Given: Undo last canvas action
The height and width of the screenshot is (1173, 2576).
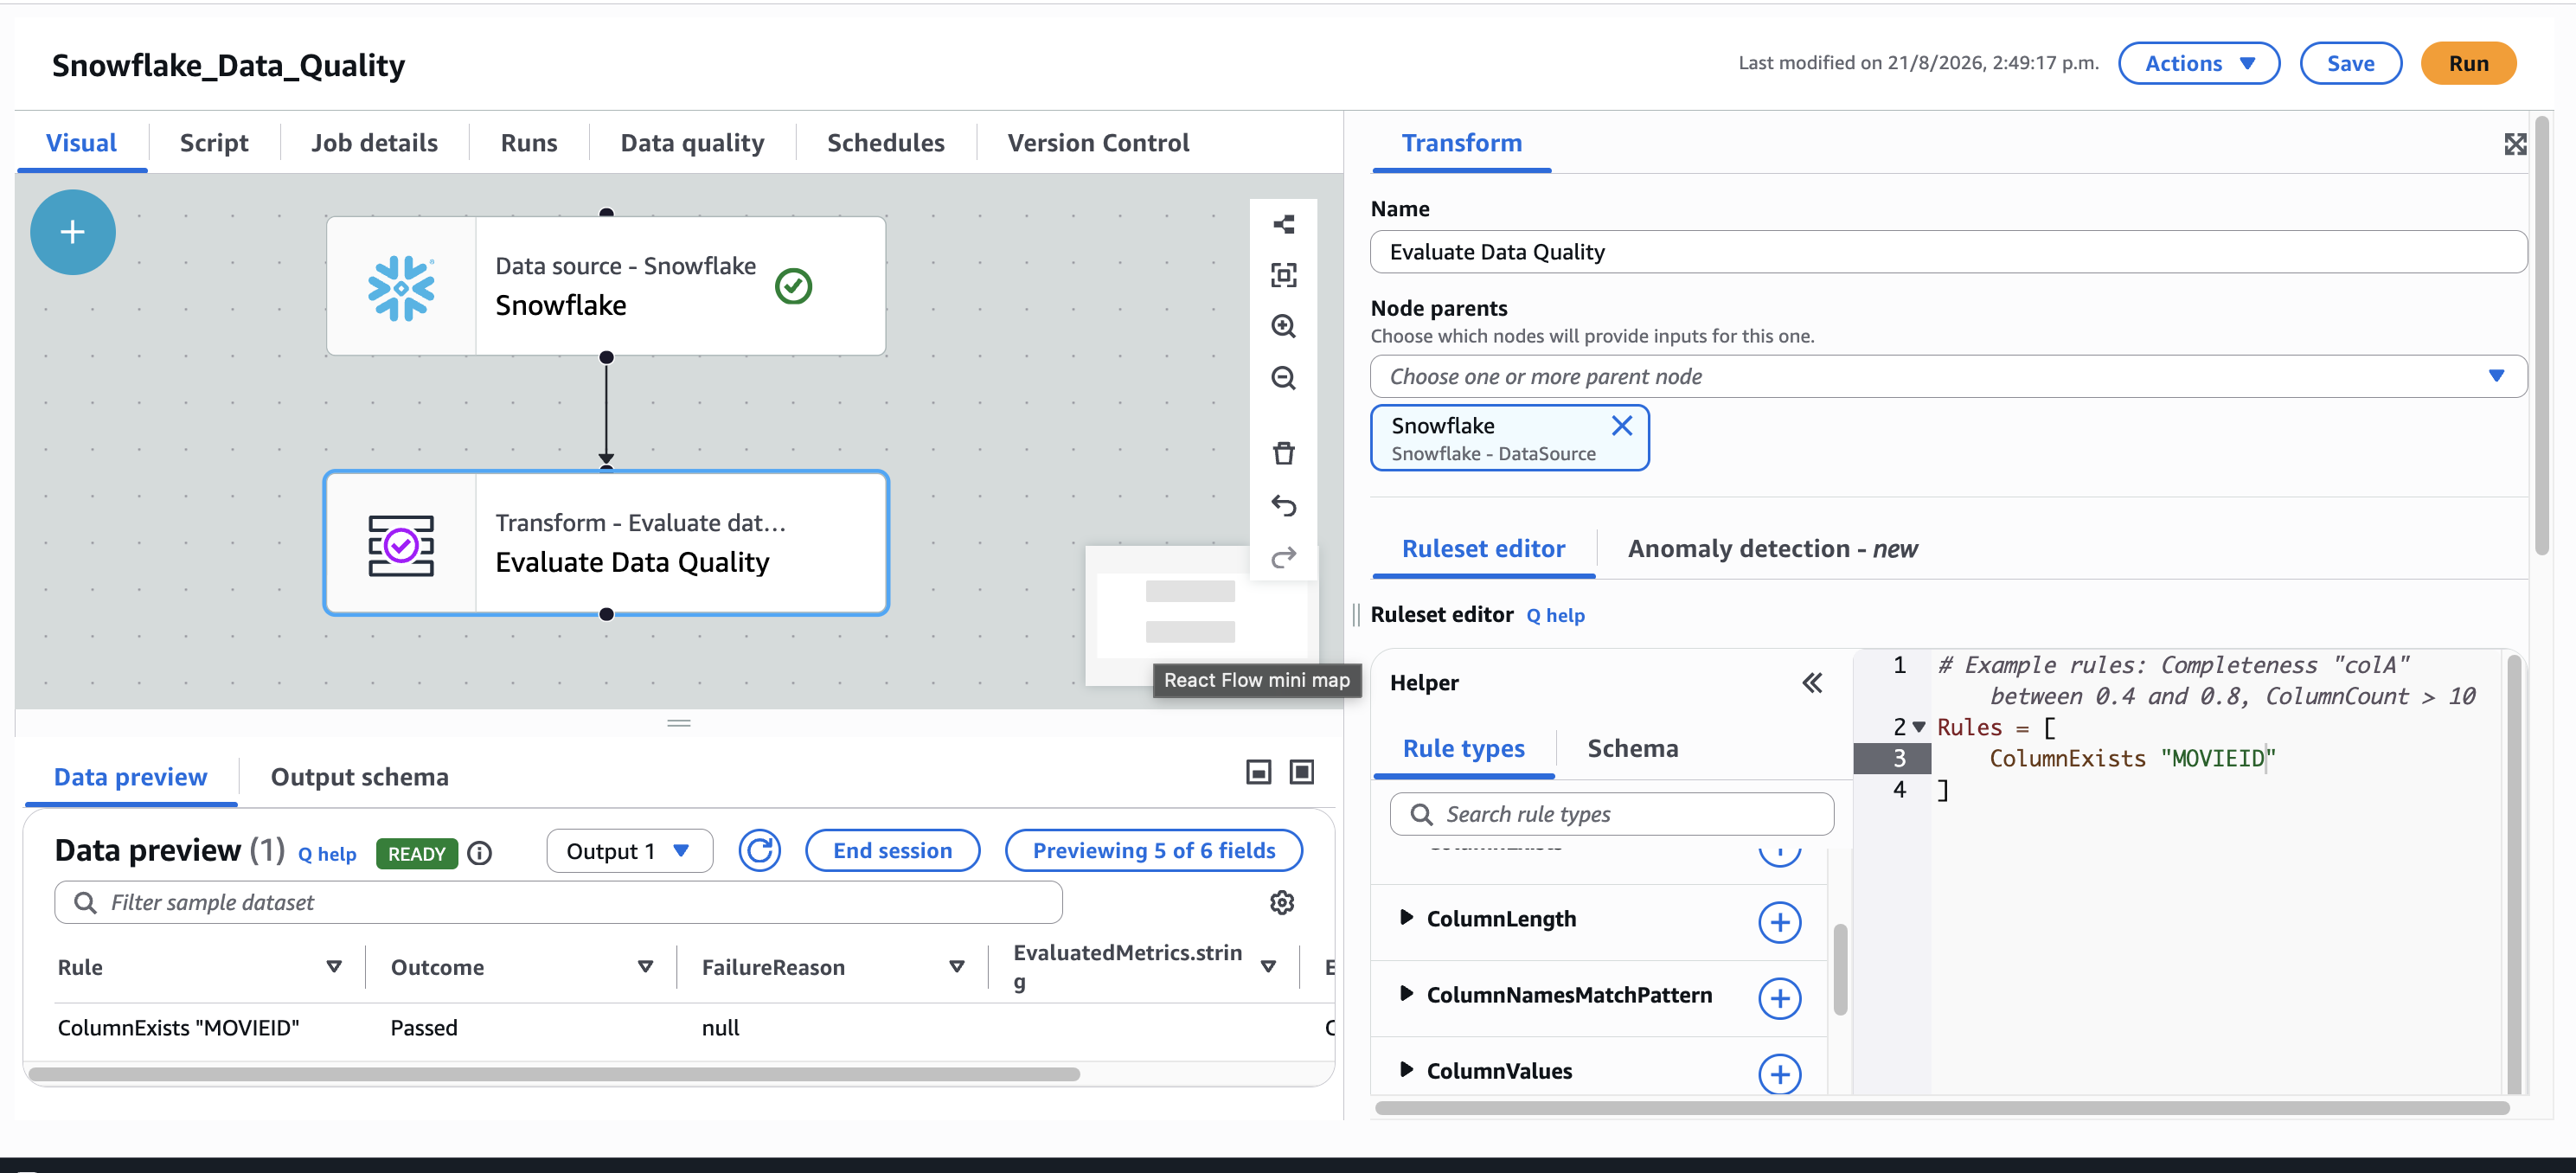Looking at the screenshot, I should tap(1283, 505).
